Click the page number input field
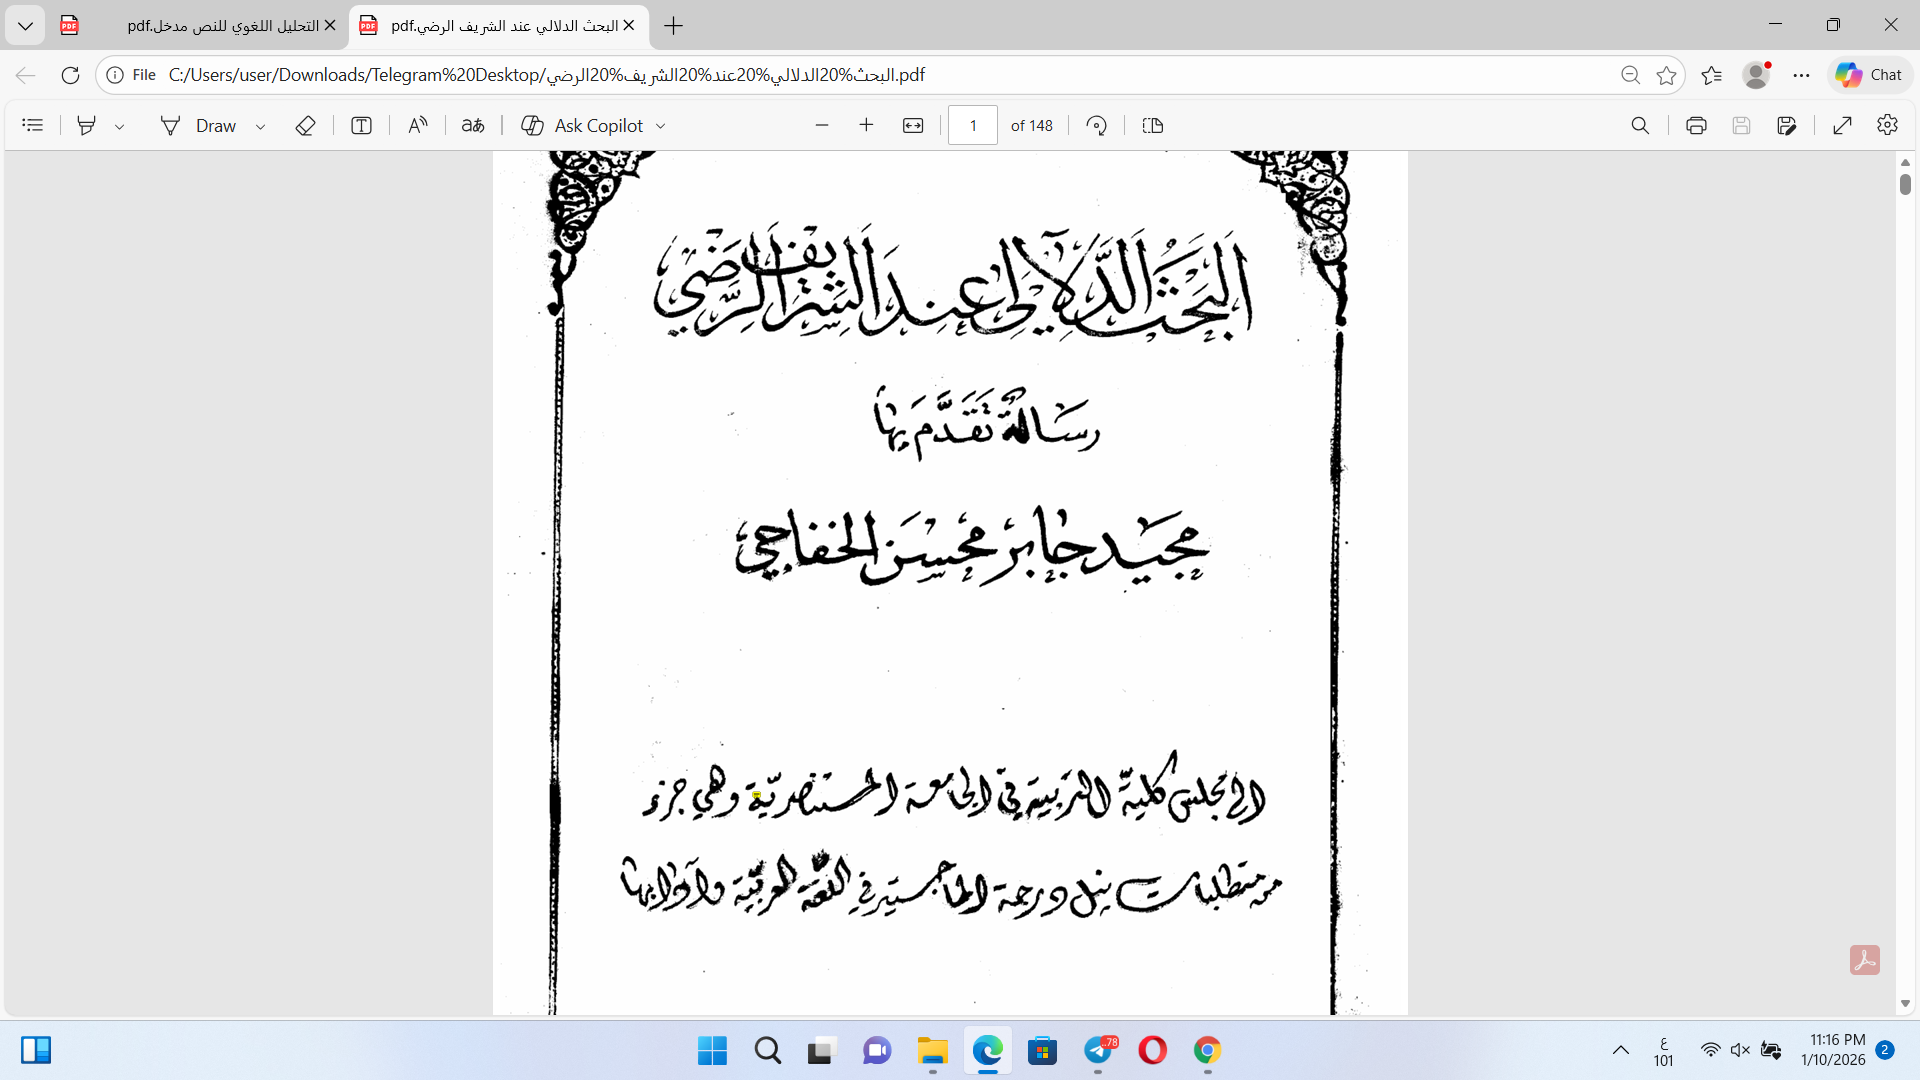The height and width of the screenshot is (1080, 1920). pyautogui.click(x=973, y=125)
